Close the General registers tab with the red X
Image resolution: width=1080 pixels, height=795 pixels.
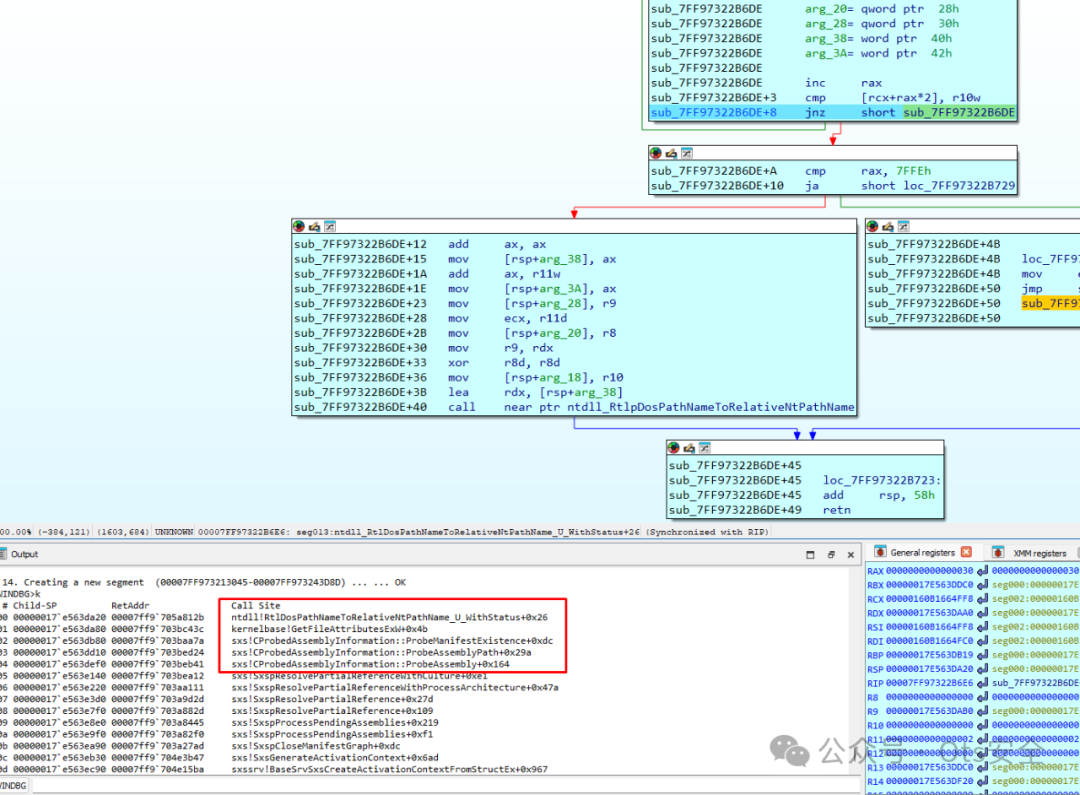966,552
